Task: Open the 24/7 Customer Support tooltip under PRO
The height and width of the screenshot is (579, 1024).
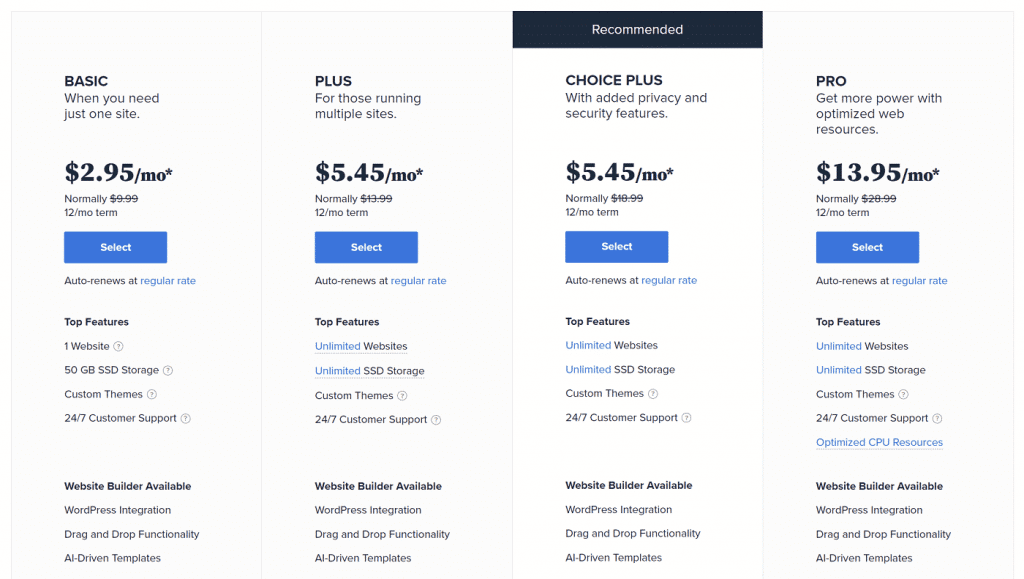Action: 938,418
